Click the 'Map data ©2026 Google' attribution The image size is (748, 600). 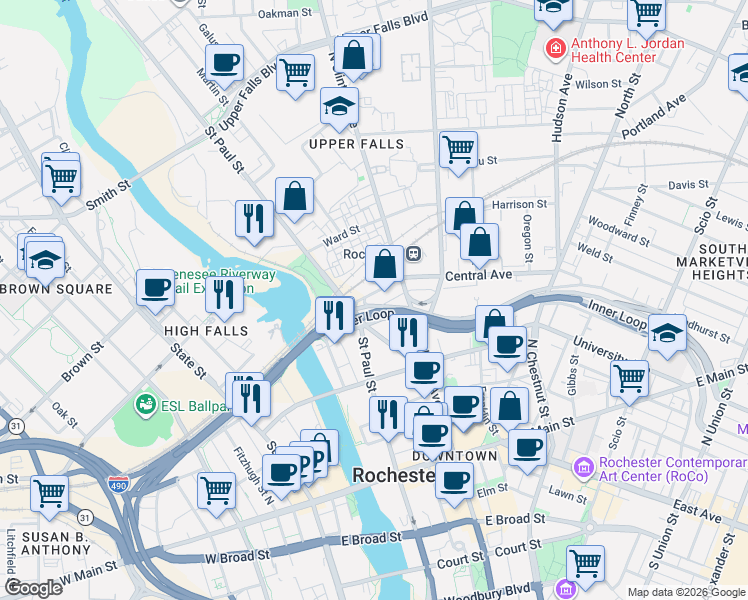pyautogui.click(x=686, y=593)
